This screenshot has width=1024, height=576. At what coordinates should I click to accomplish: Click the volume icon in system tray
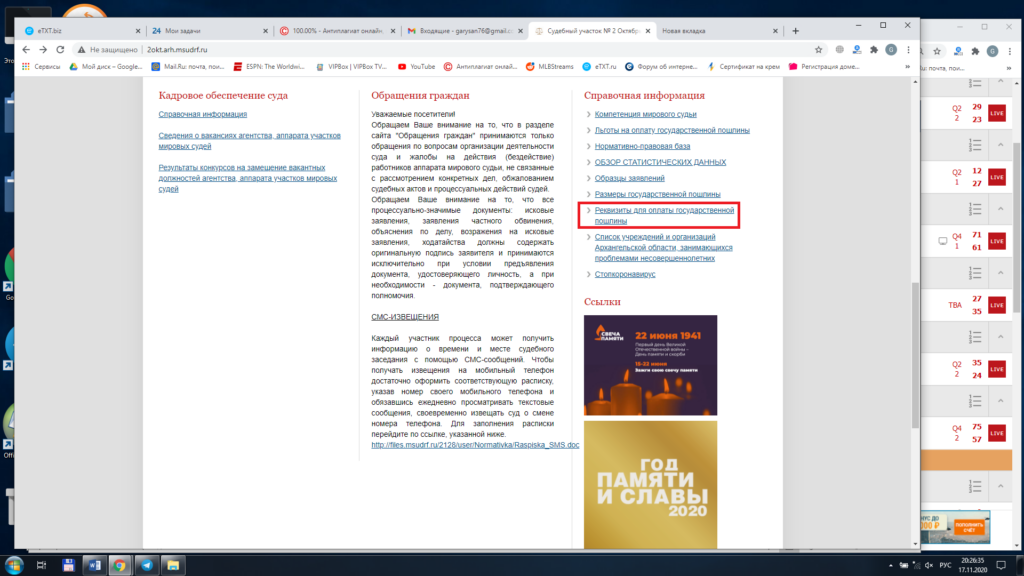click(x=929, y=566)
